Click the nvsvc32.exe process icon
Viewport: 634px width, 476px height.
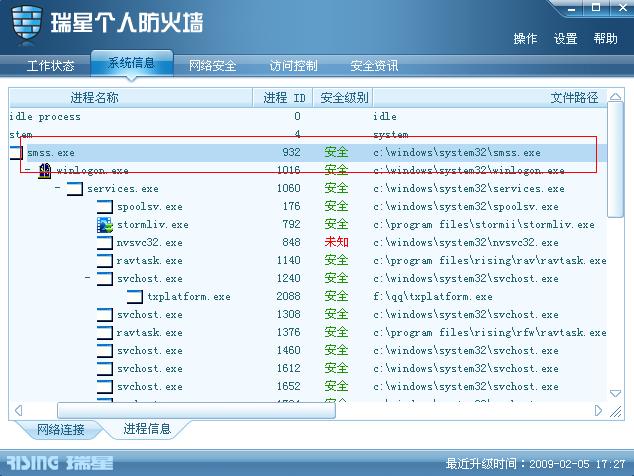[105, 243]
